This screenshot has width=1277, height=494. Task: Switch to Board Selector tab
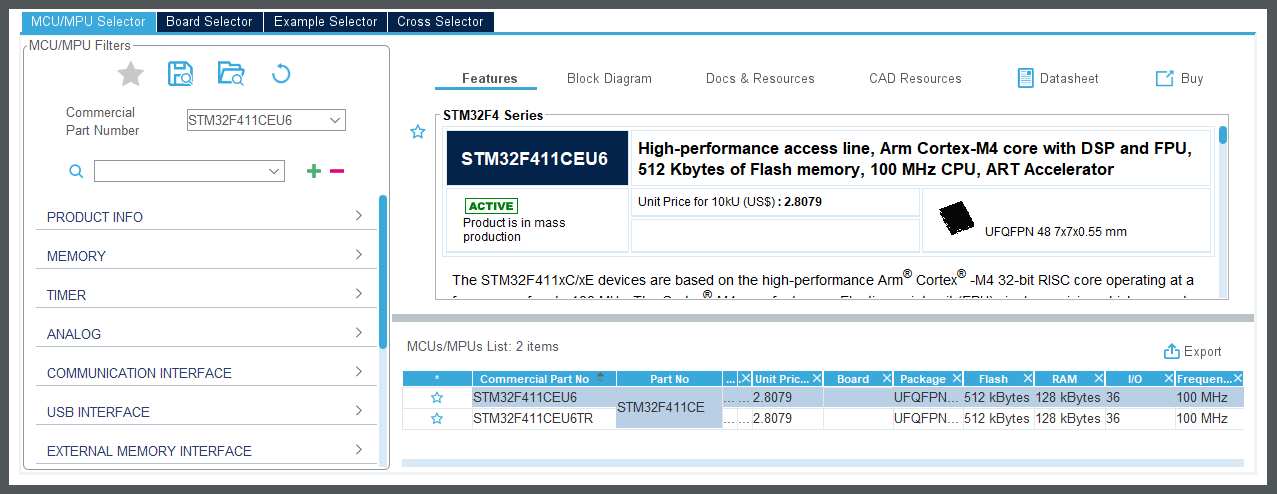pyautogui.click(x=210, y=21)
